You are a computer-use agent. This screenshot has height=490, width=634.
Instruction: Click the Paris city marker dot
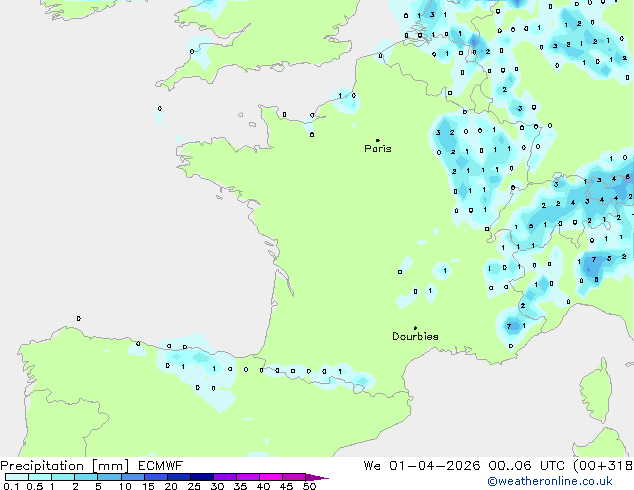[378, 140]
